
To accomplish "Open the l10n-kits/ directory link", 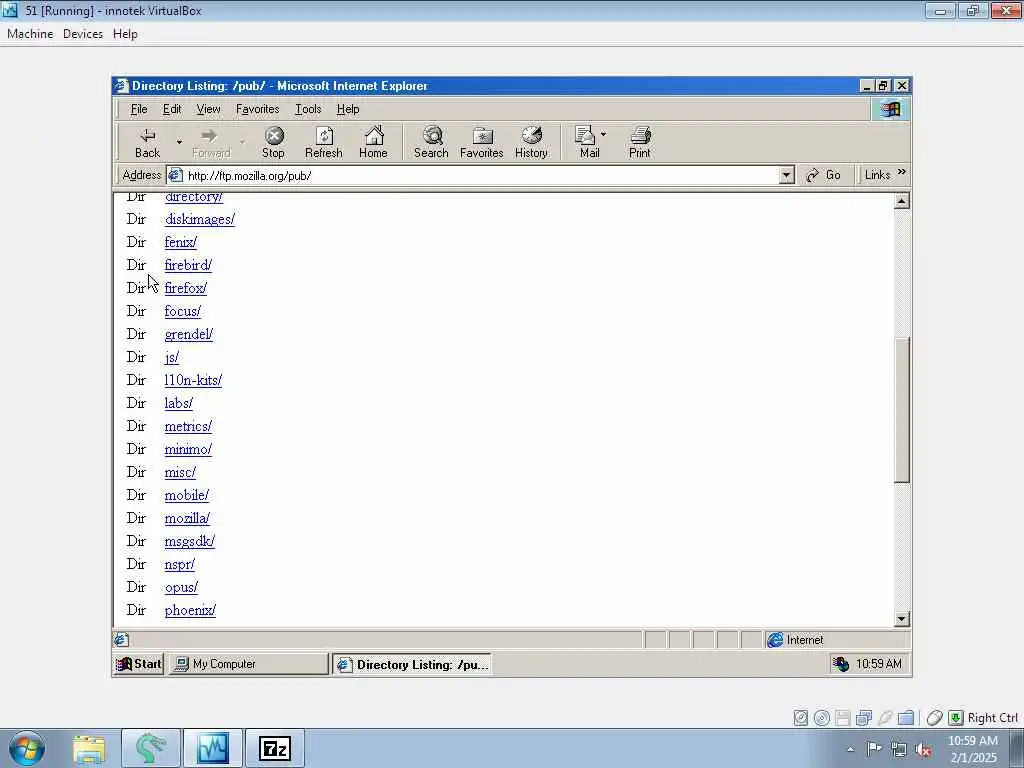I will pos(193,380).
